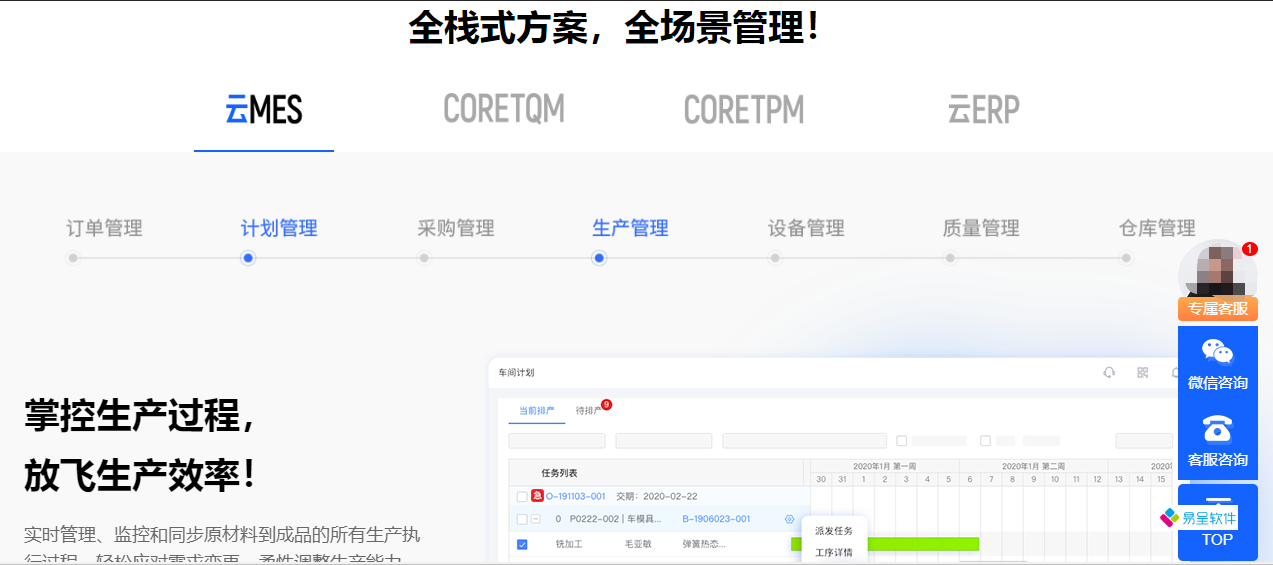The image size is (1273, 565).
Task: Select the 仓库管理 step label
Action: click(1157, 228)
